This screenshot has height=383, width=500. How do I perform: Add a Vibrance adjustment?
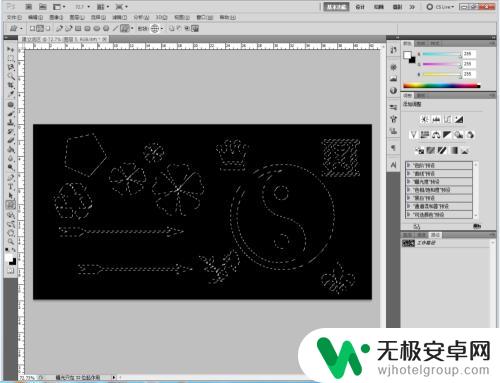coord(413,135)
